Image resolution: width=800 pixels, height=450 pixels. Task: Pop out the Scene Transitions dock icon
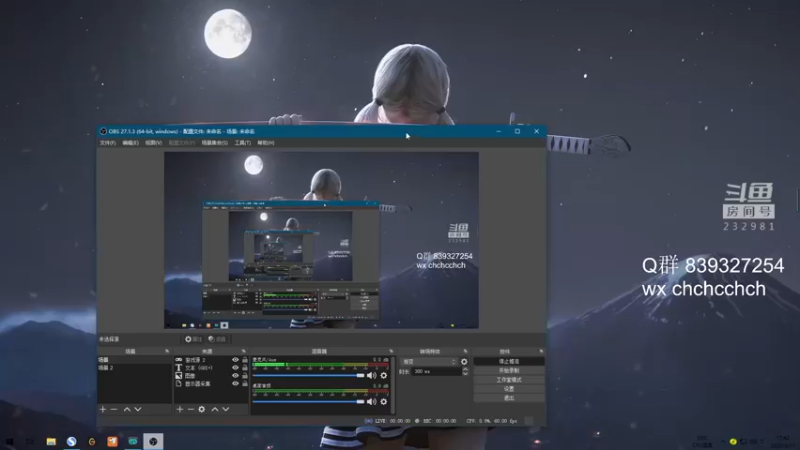click(465, 351)
